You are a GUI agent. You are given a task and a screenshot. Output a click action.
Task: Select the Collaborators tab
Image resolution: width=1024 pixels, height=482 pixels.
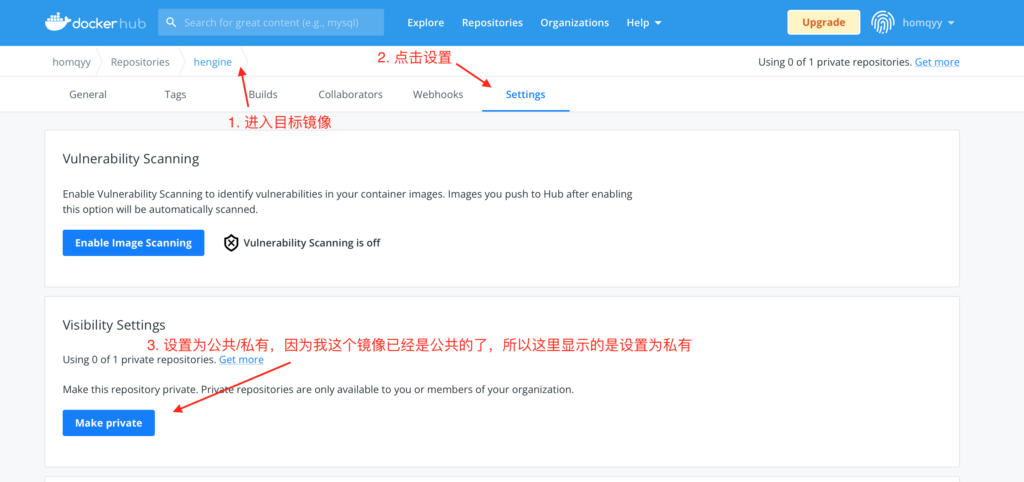point(350,95)
